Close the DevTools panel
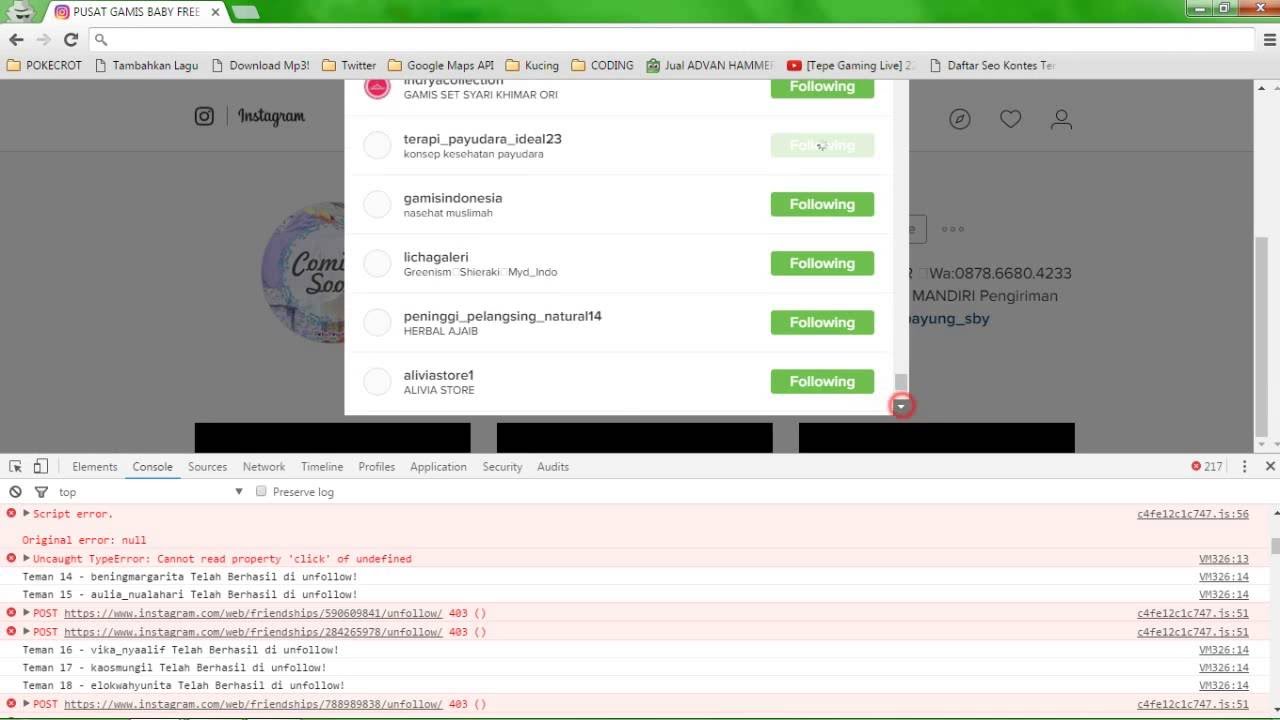Screen dimensions: 1280x720 point(1270,466)
